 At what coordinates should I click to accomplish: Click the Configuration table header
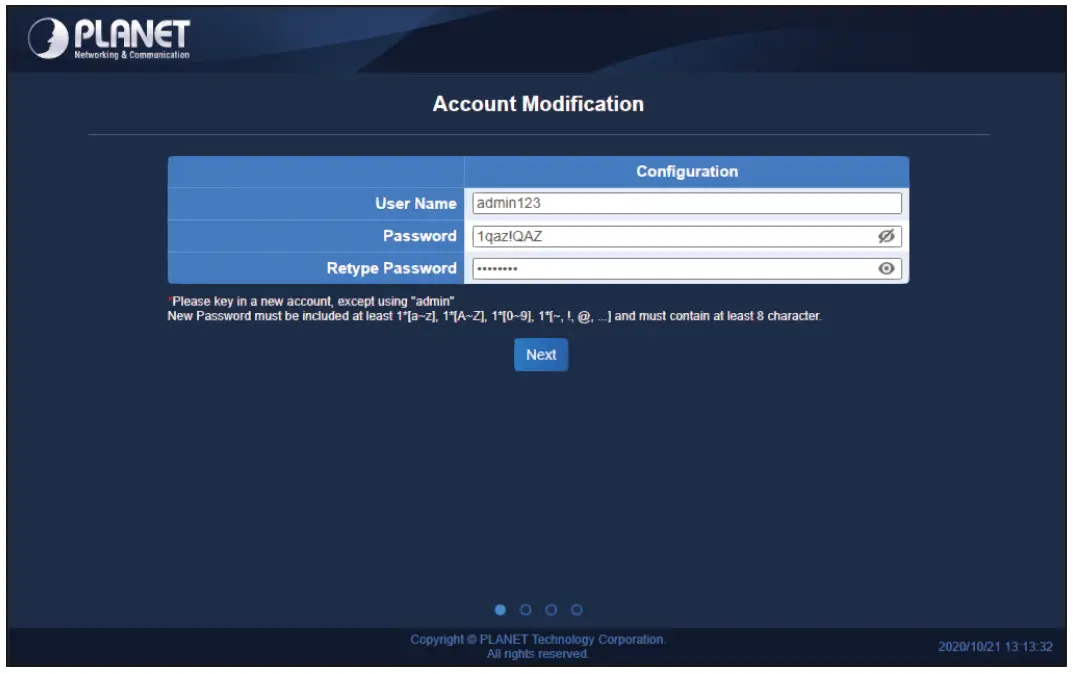pyautogui.click(x=688, y=171)
